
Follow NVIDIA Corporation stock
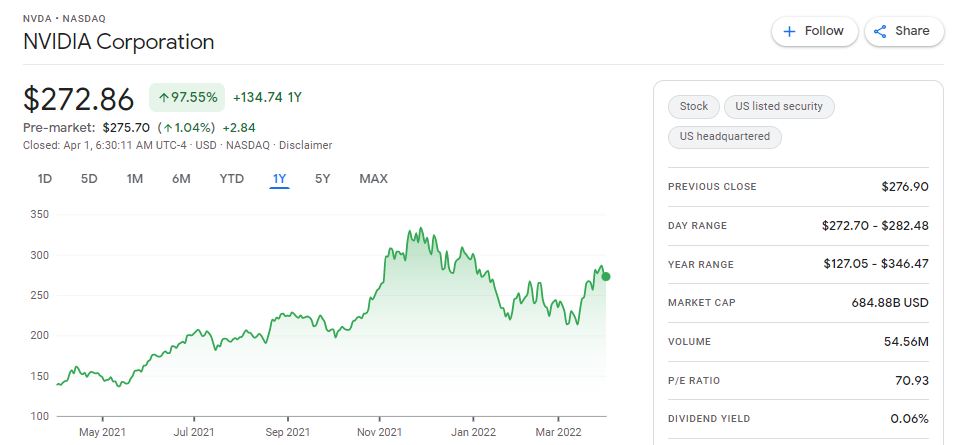[x=815, y=31]
